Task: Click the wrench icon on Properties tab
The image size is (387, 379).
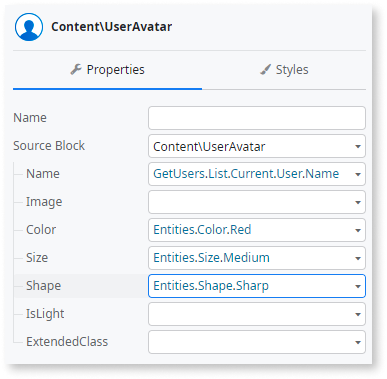Action: (76, 69)
